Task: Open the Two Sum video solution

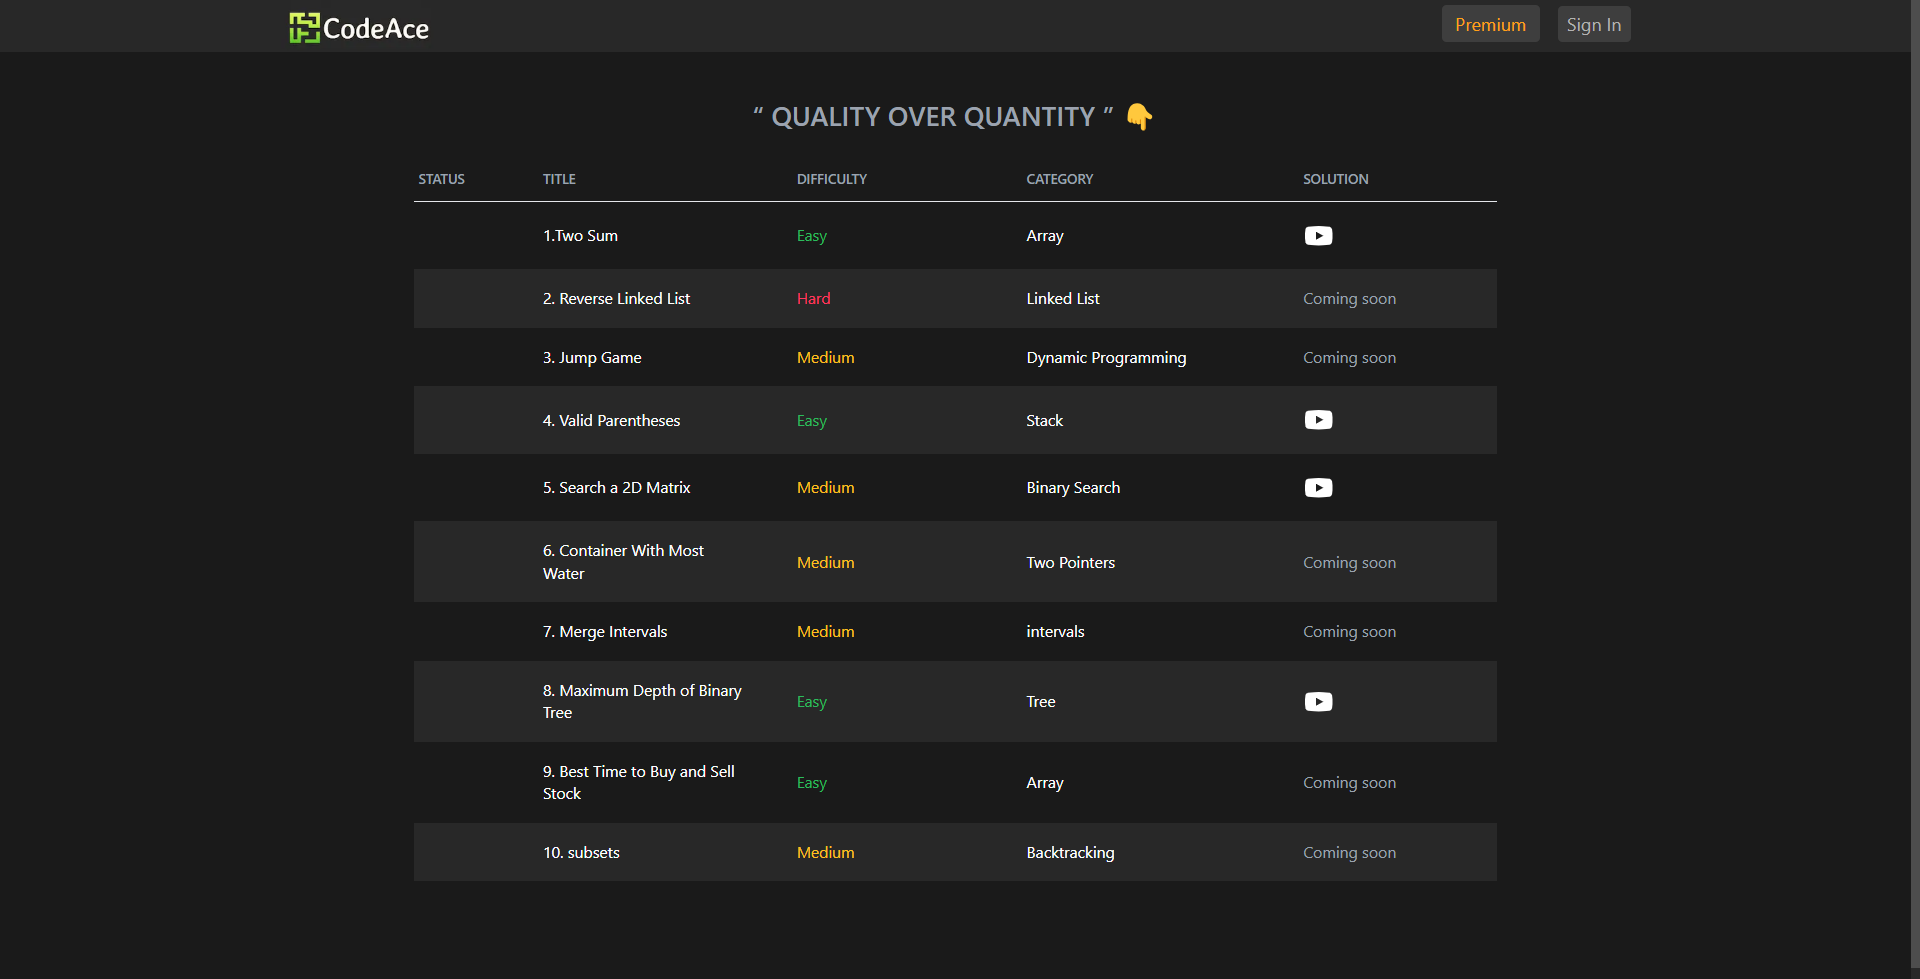Action: click(1318, 236)
